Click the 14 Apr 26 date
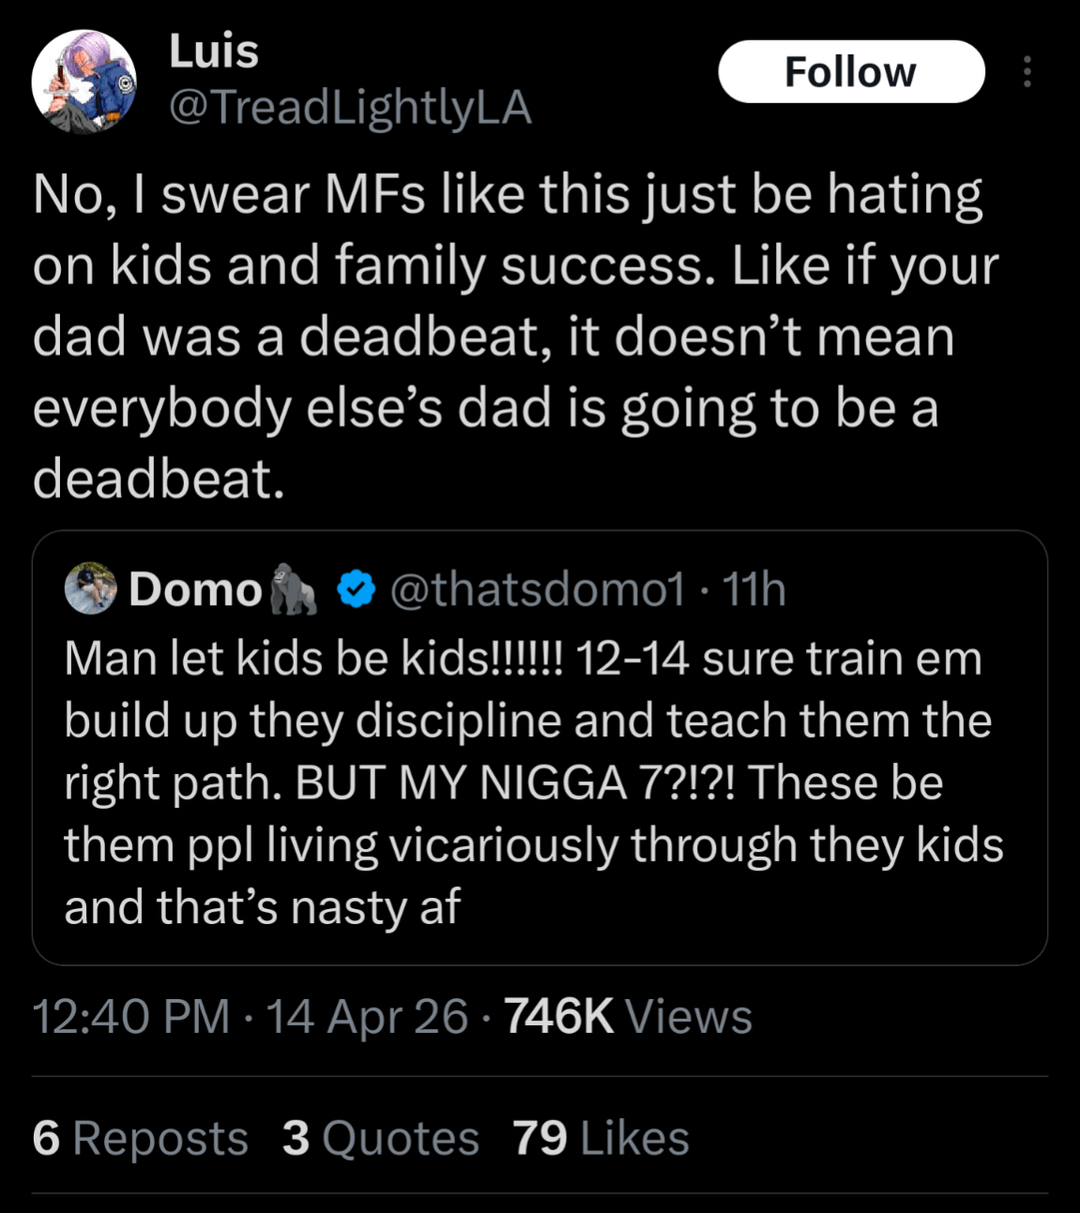Image resolution: width=1080 pixels, height=1213 pixels. point(367,1017)
